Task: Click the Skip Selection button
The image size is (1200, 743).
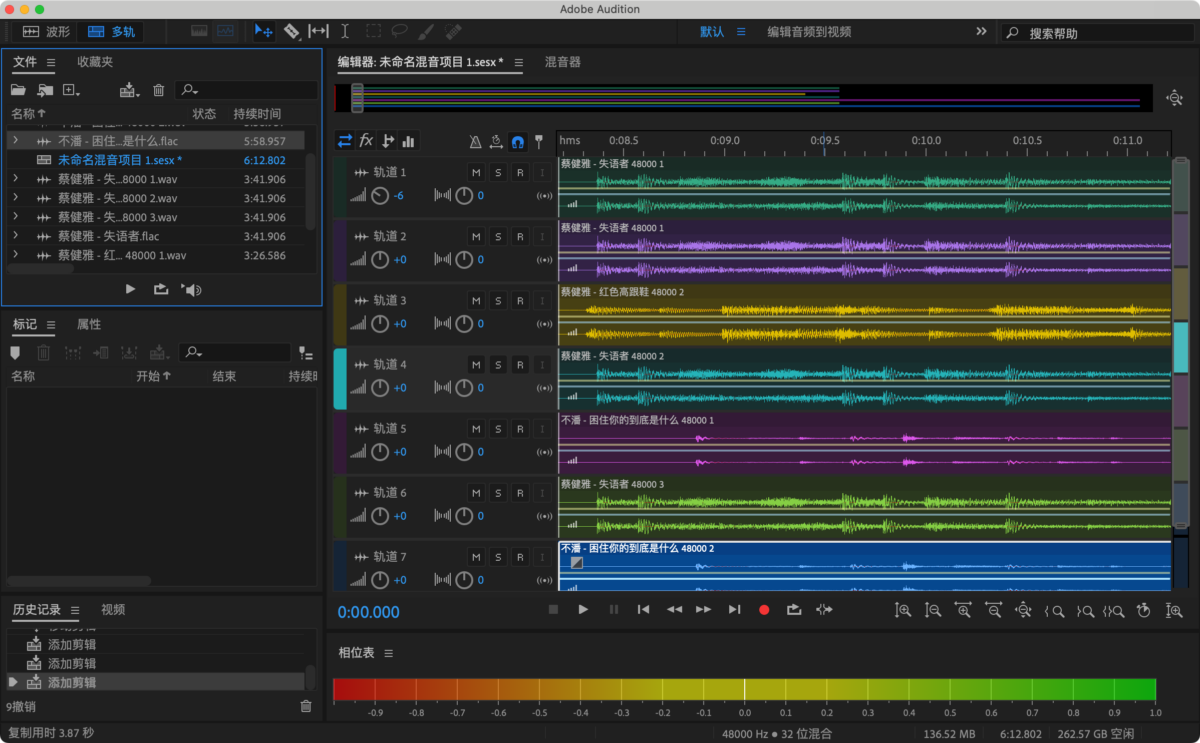Action: 824,609
